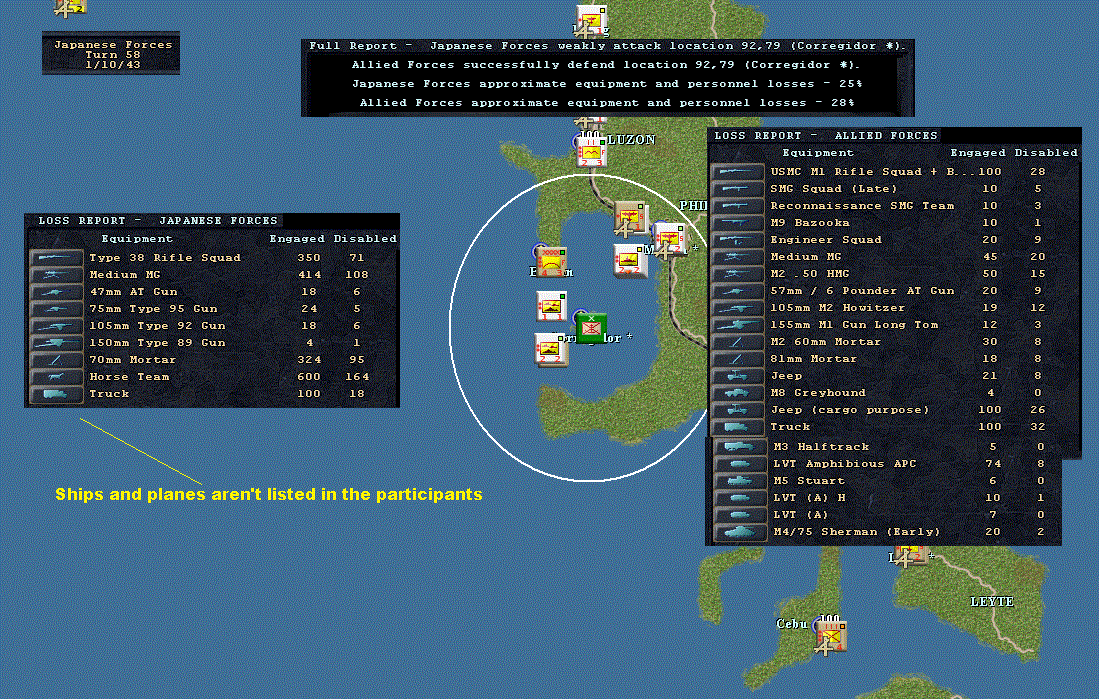The width and height of the screenshot is (1099, 699).
Task: Click the 150mm Type 89 Gun icon
Action: click(57, 343)
